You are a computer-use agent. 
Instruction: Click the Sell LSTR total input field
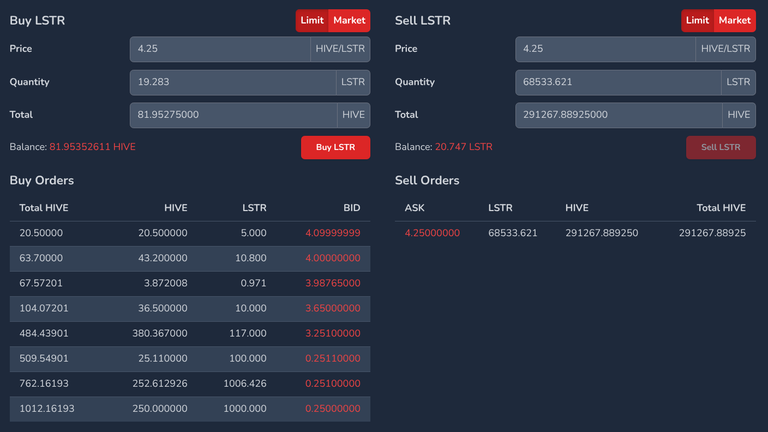(x=619, y=115)
